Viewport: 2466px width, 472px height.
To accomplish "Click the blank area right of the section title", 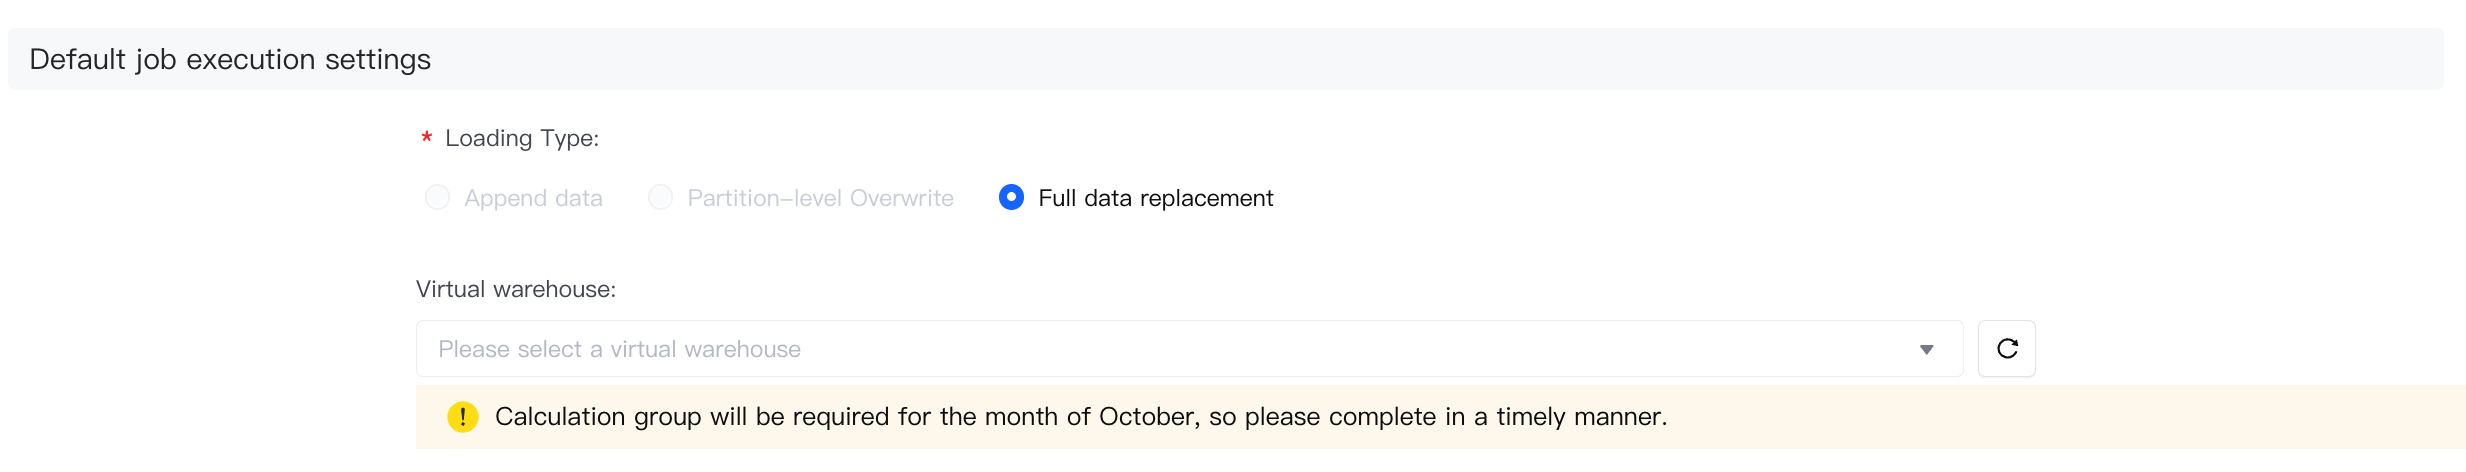I will [x=1400, y=60].
